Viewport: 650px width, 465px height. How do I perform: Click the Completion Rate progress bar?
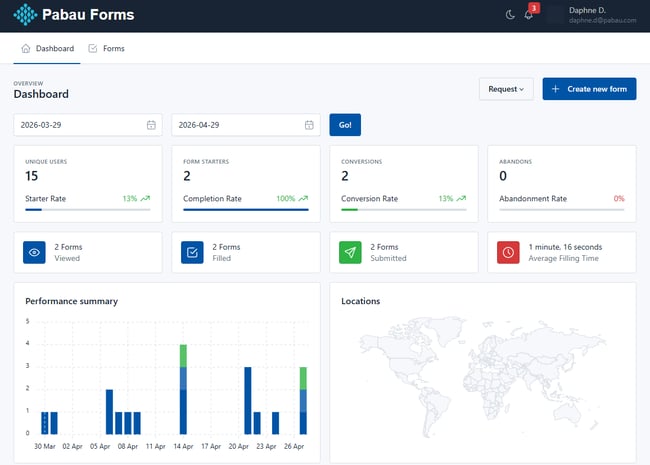point(245,210)
